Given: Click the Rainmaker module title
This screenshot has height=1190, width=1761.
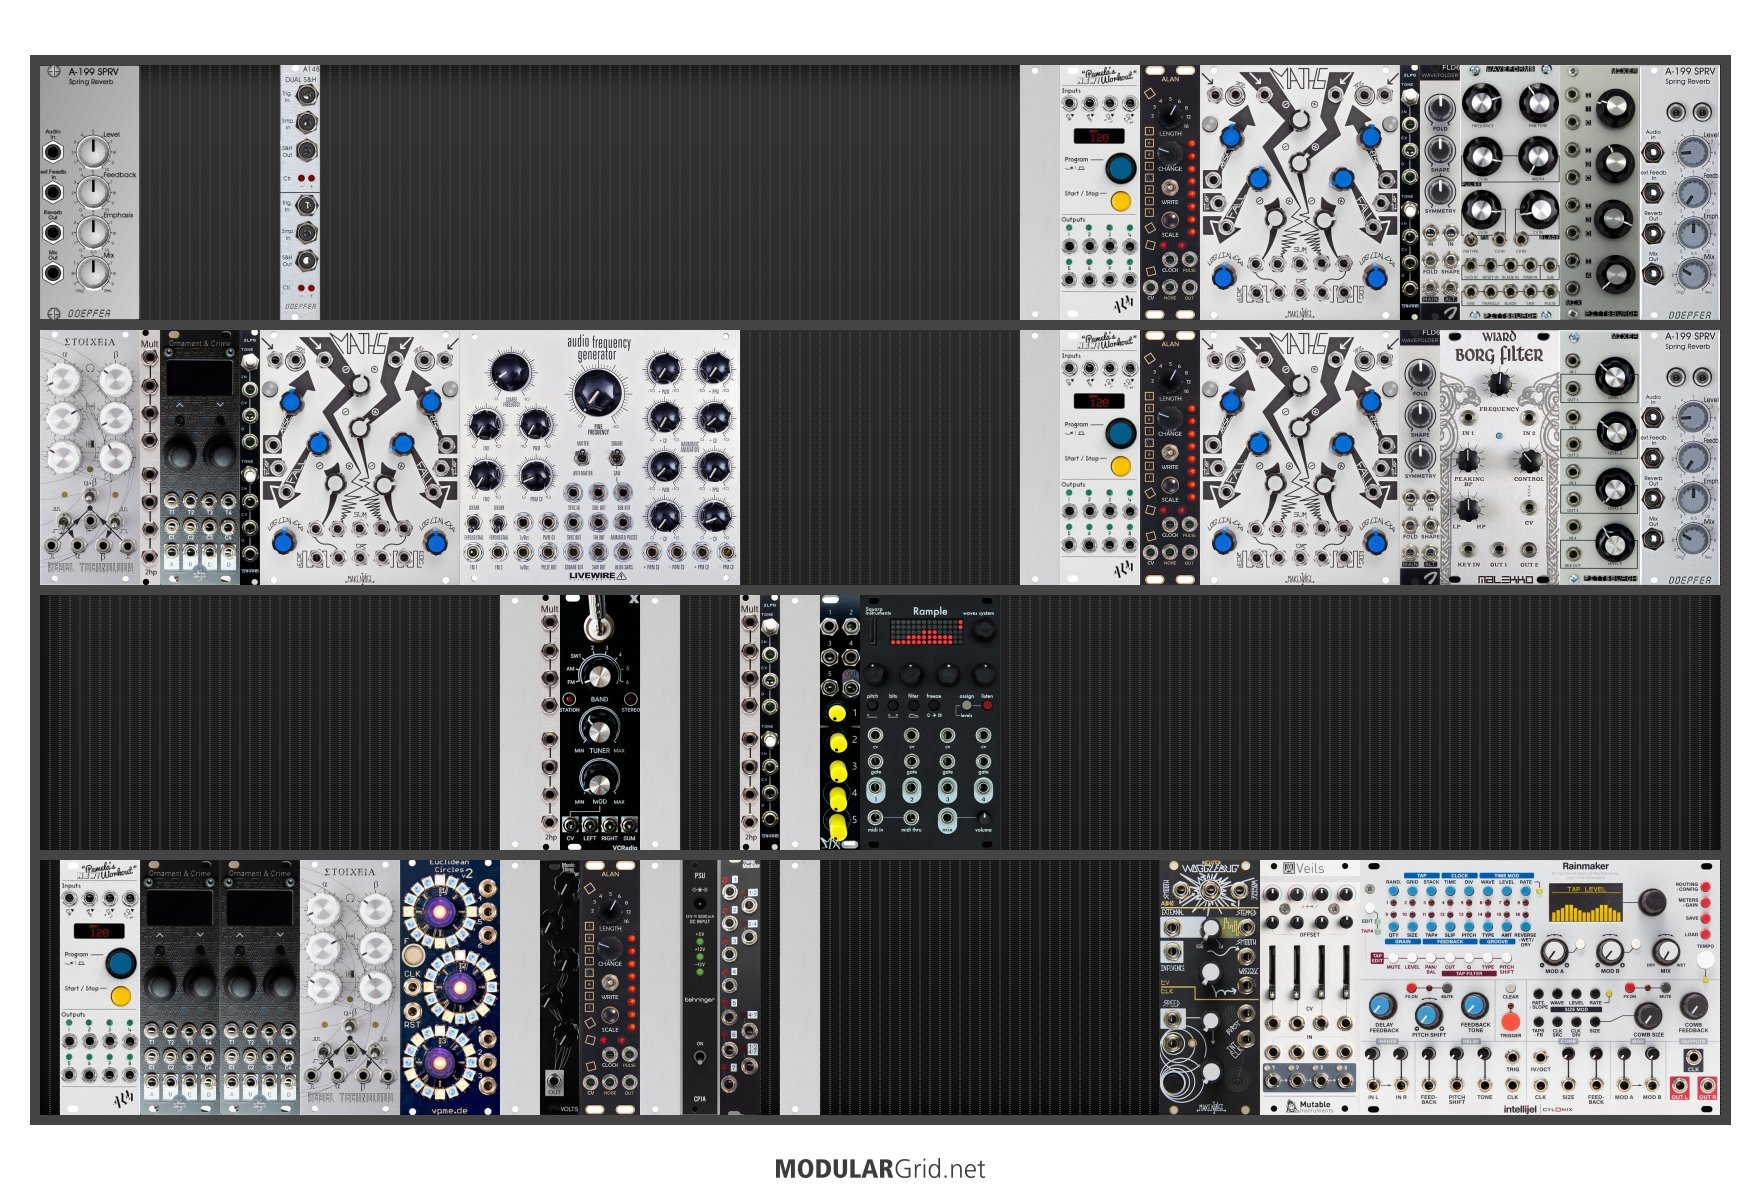Looking at the screenshot, I should click(1586, 866).
